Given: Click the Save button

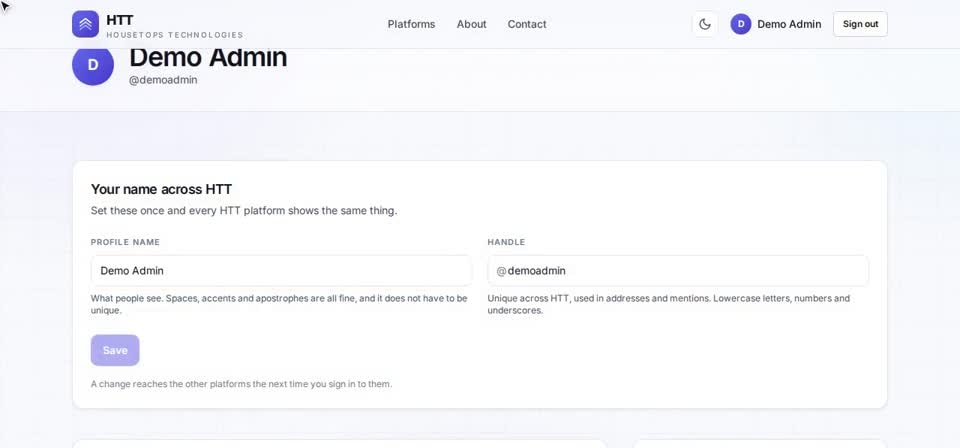Looking at the screenshot, I should click(115, 350).
